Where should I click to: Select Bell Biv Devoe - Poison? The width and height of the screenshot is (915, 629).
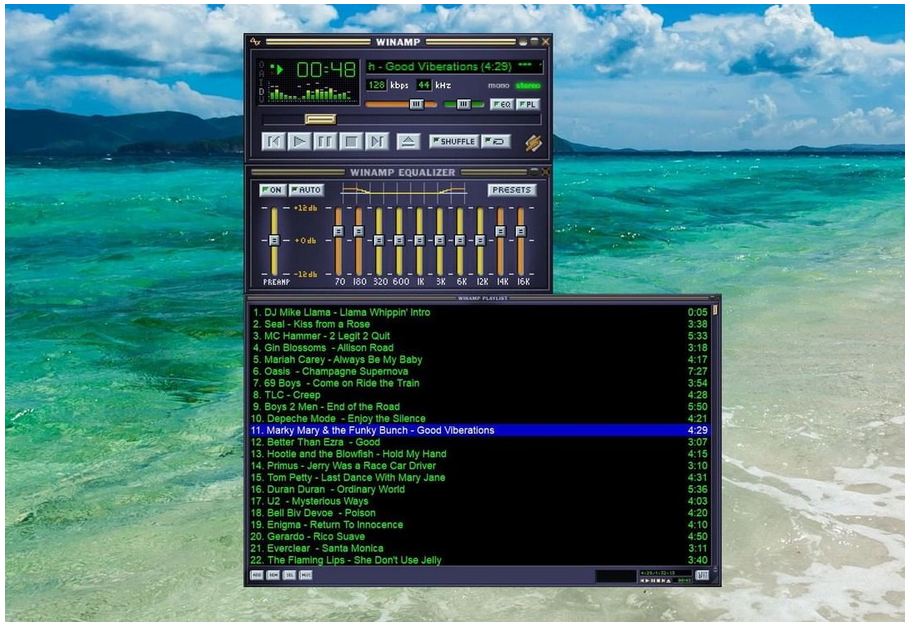479,513
